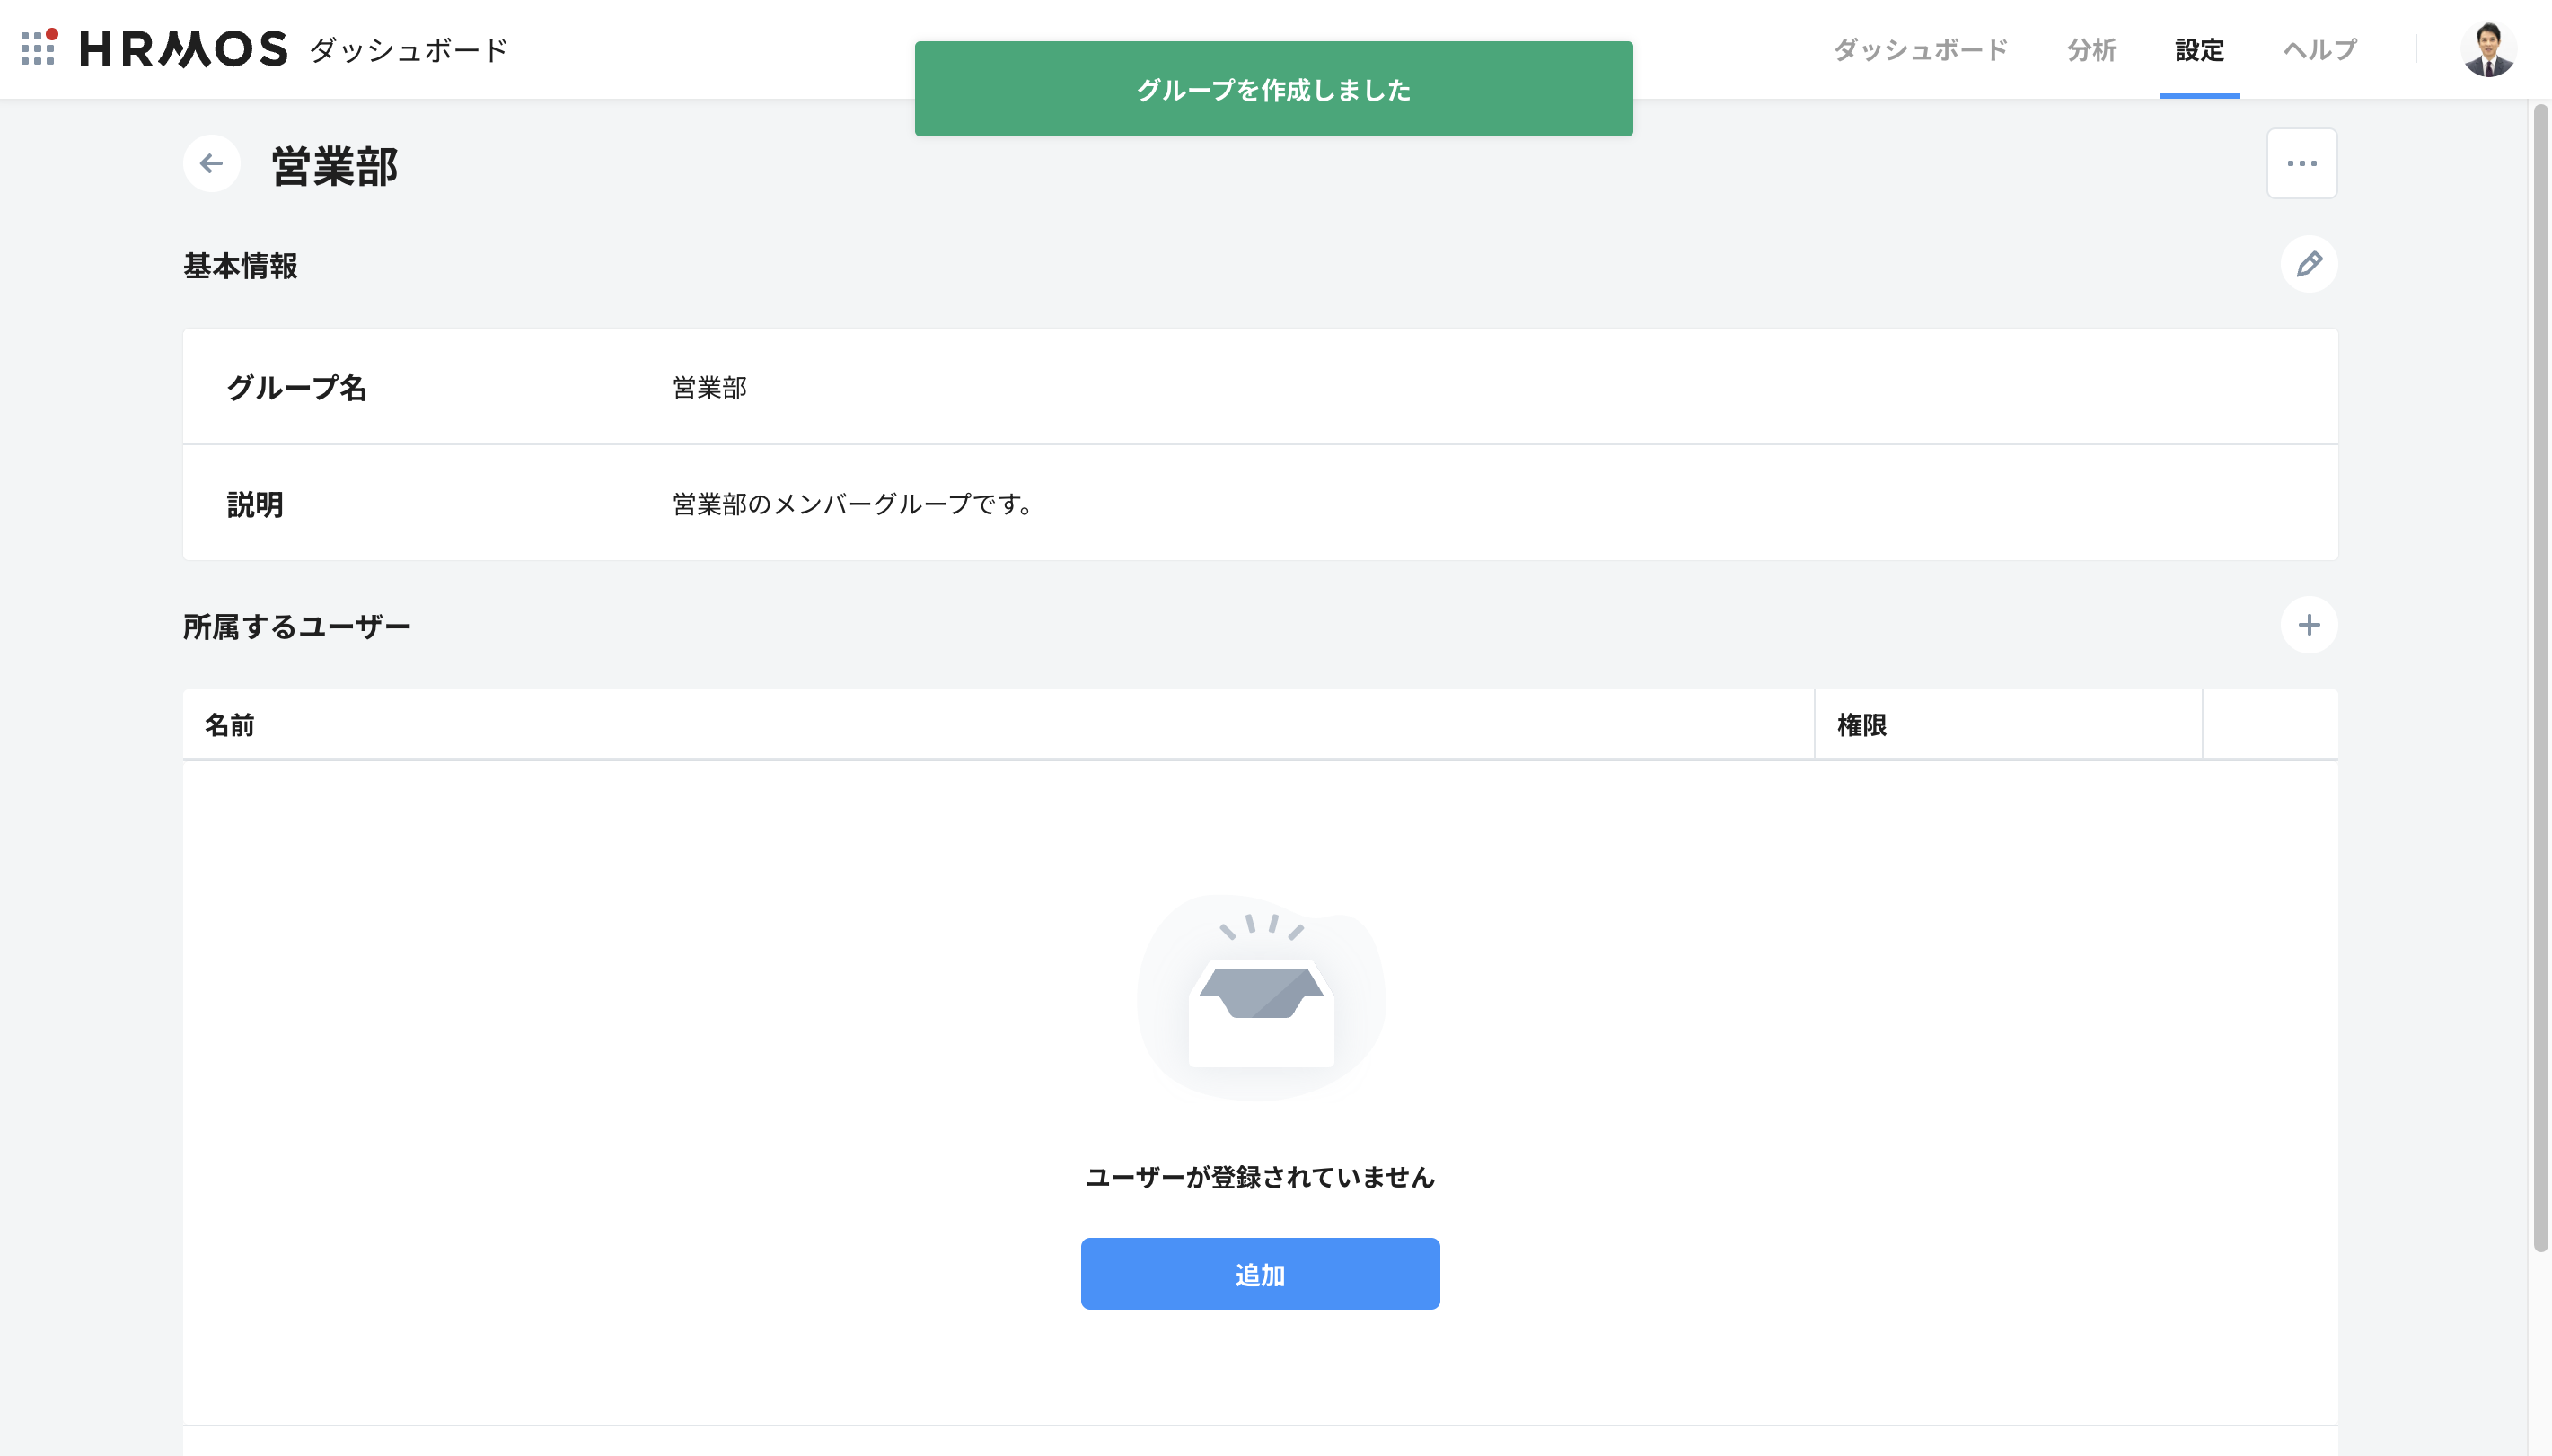2552x1456 pixels.
Task: Click the 名前 column header
Action: point(230,725)
